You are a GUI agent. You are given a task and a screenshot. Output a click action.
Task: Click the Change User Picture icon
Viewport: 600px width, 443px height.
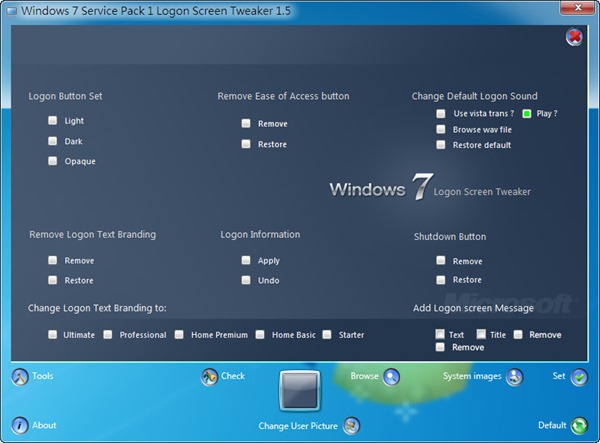[351, 426]
